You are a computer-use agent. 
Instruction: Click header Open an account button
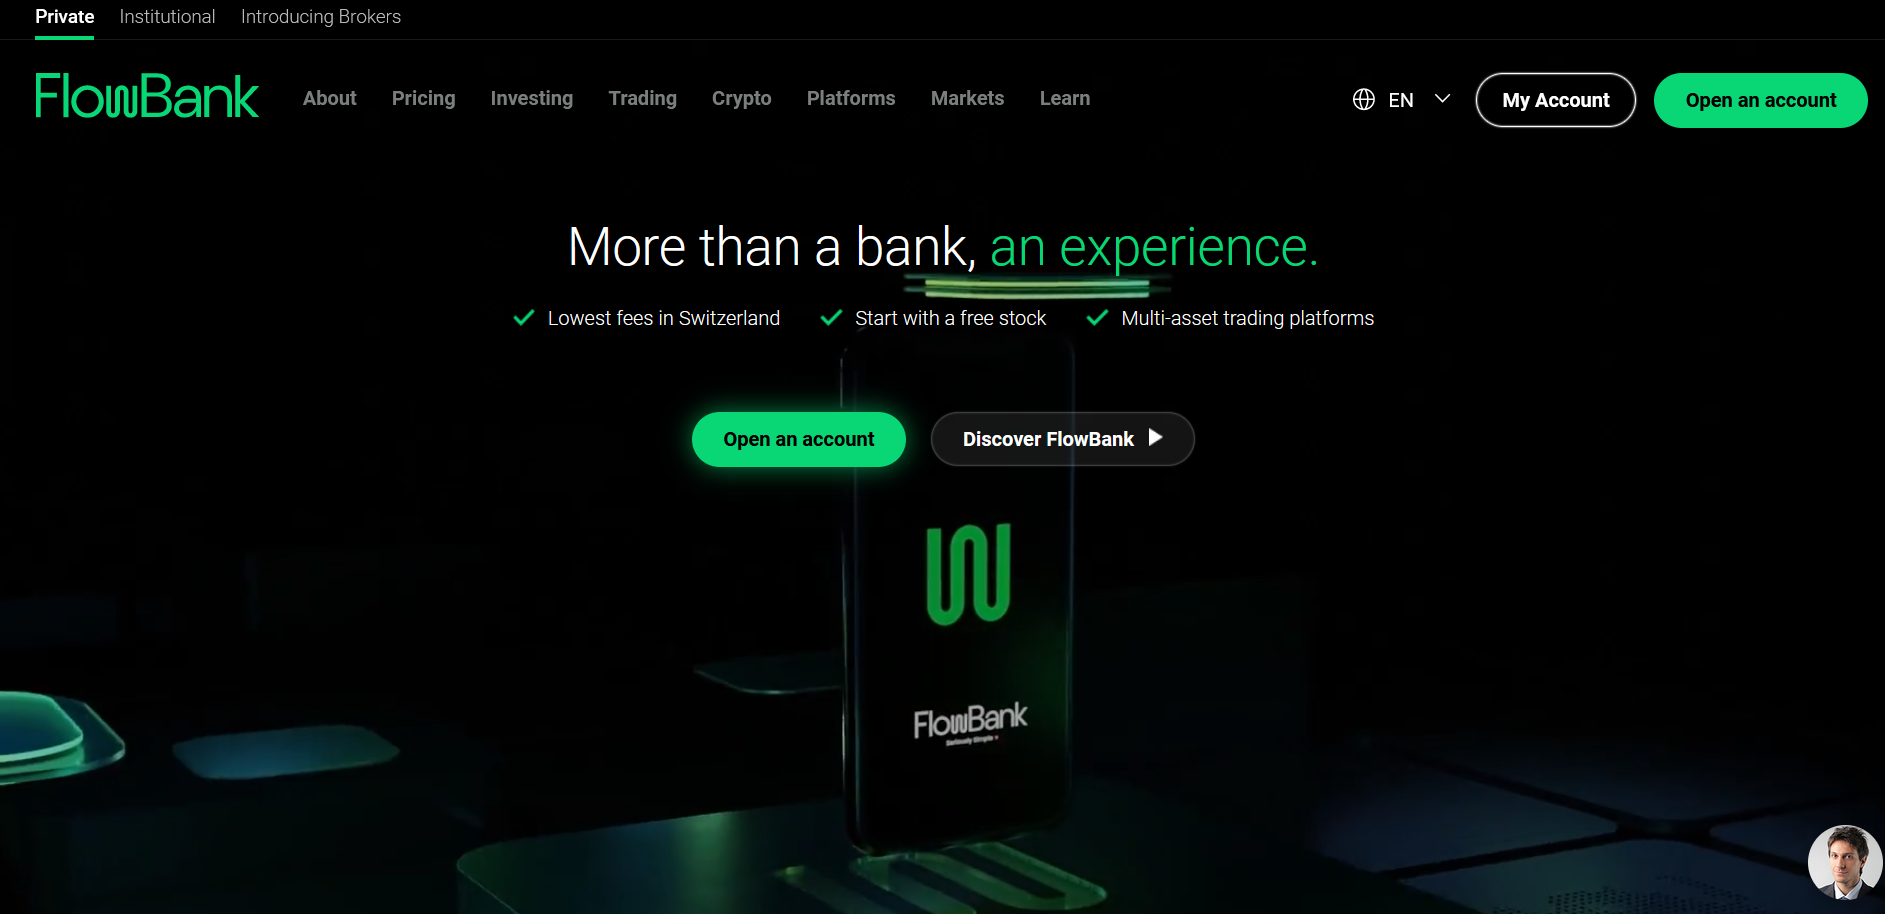1761,100
